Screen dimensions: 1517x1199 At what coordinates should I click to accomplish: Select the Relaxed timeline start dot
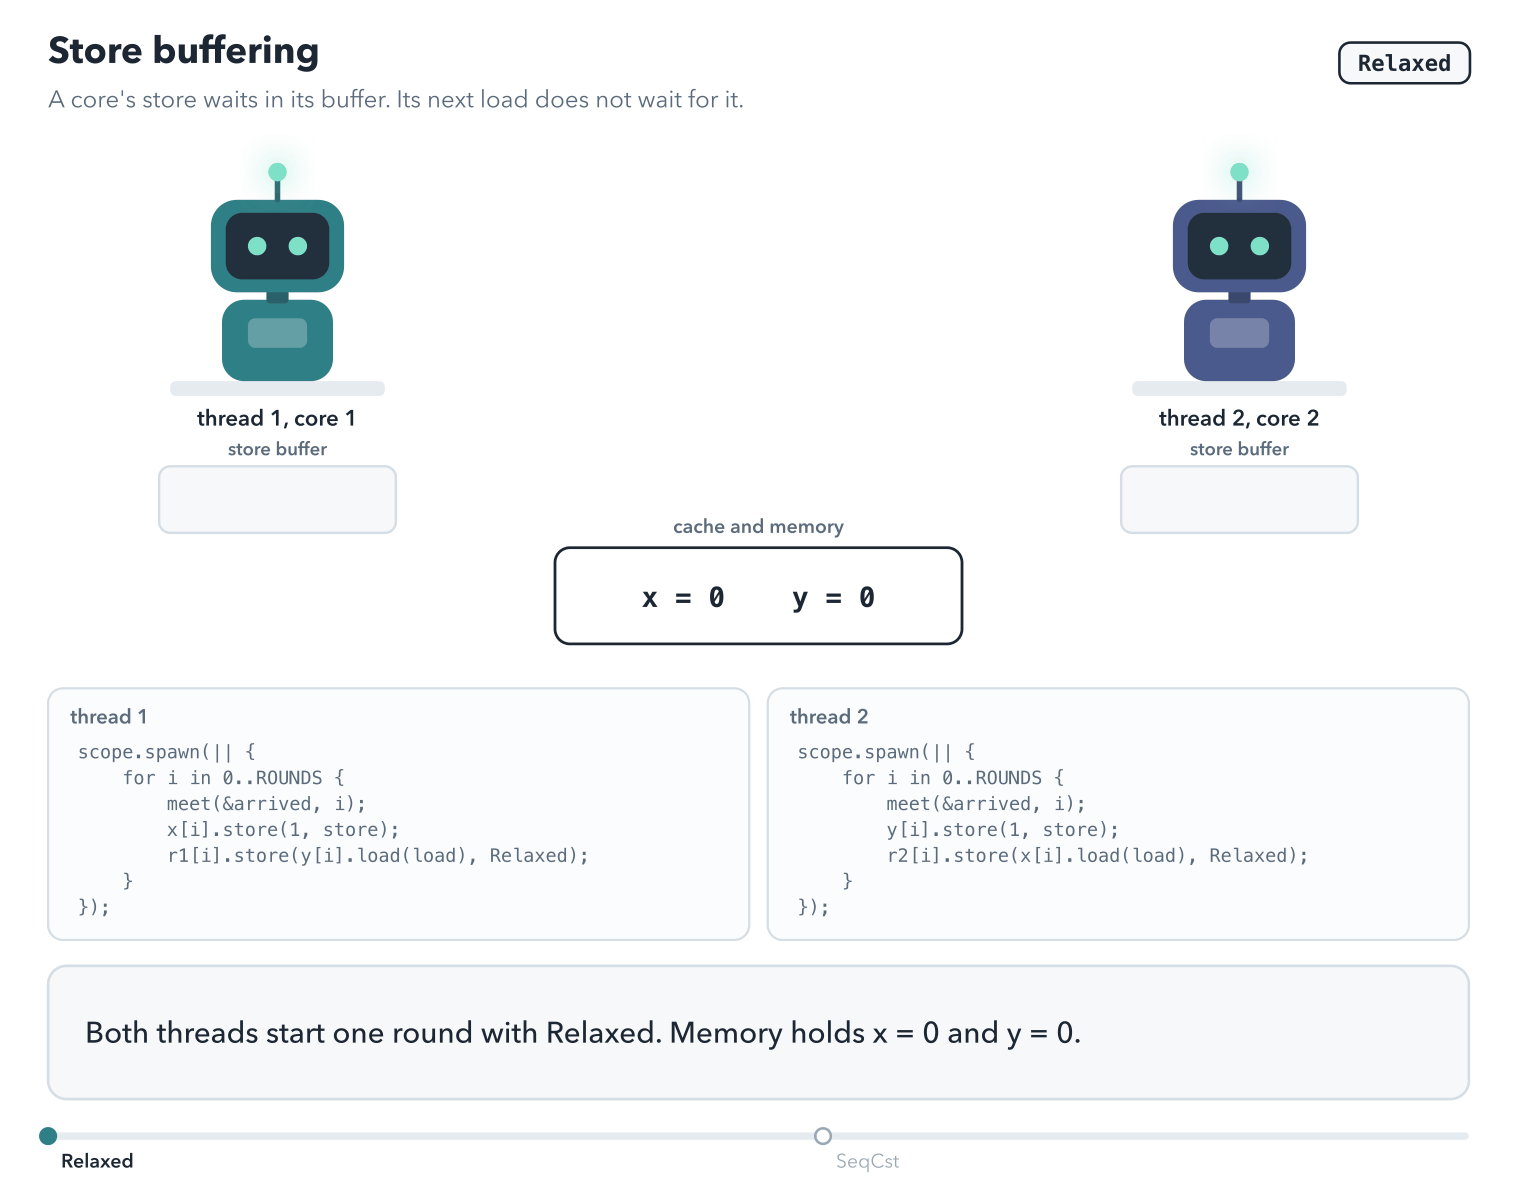48,1136
